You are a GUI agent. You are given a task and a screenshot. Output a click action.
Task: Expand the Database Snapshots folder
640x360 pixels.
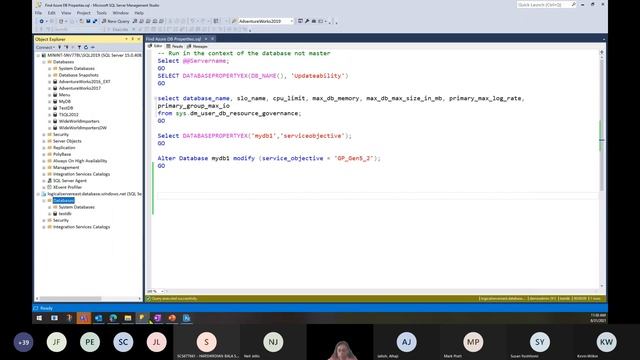click(49, 75)
